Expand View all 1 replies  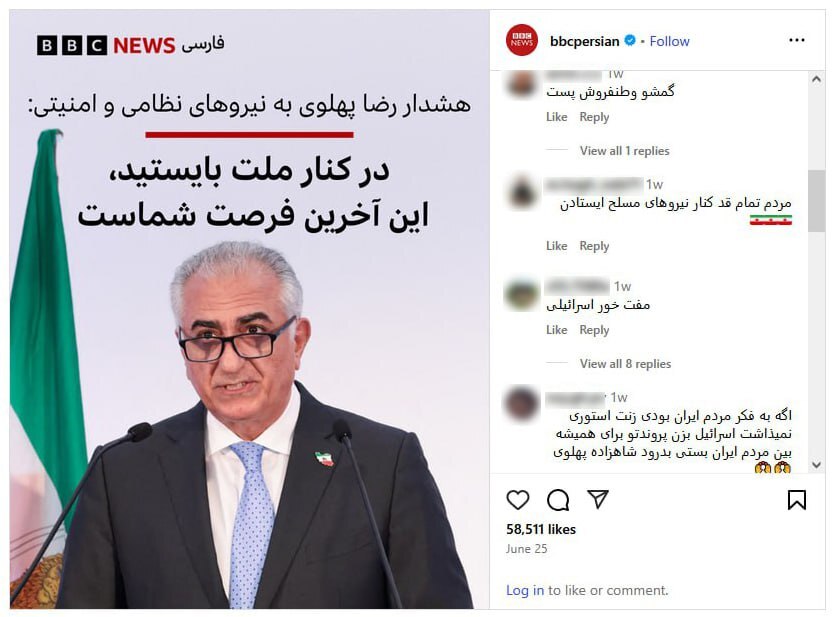(624, 151)
